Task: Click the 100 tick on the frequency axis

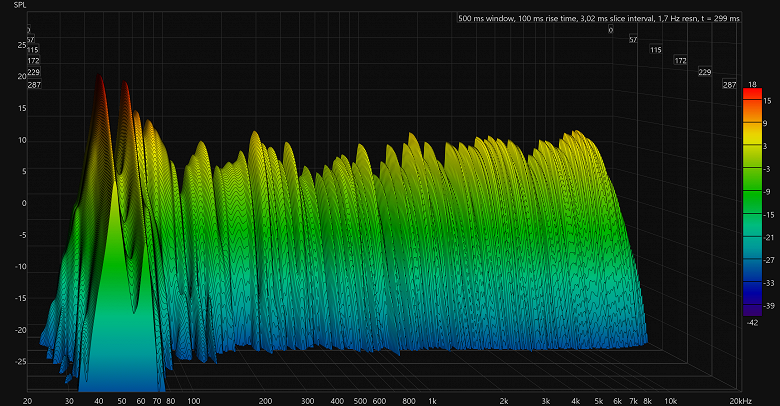Action: [x=194, y=401]
